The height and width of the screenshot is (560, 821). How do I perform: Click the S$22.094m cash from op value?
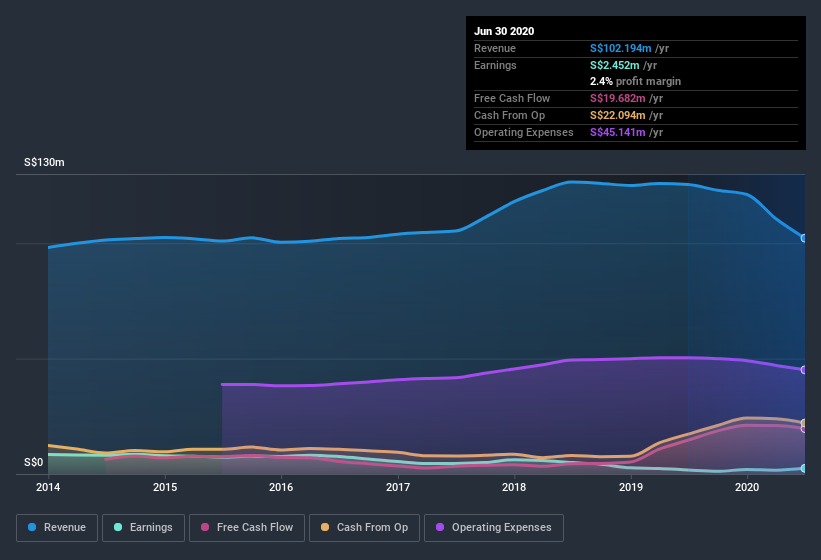pyautogui.click(x=617, y=115)
